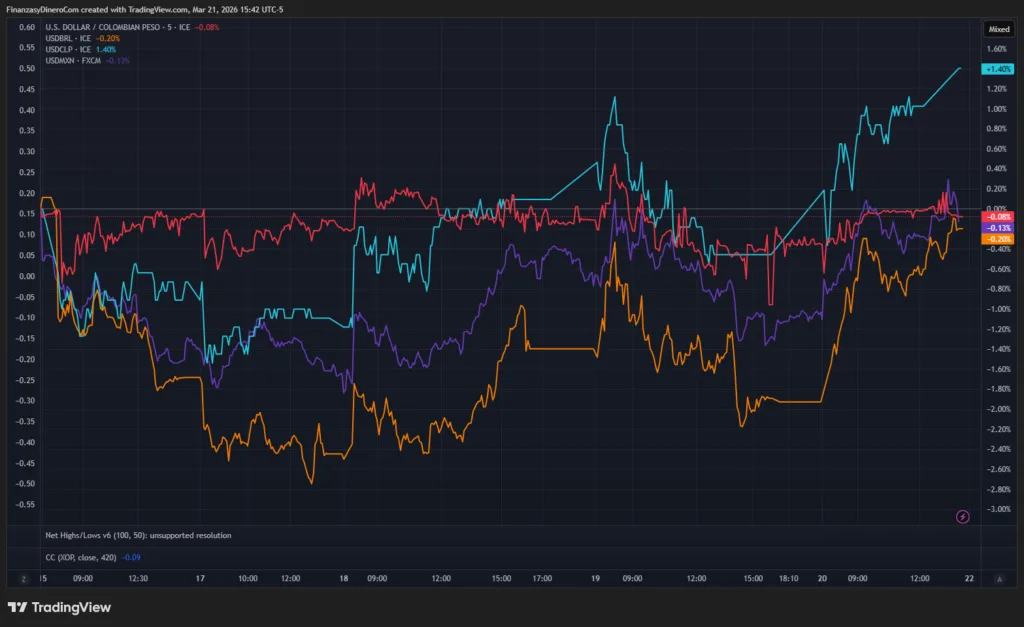The image size is (1024, 627).
Task: Click the date 18 on the time axis
Action: pyautogui.click(x=344, y=578)
